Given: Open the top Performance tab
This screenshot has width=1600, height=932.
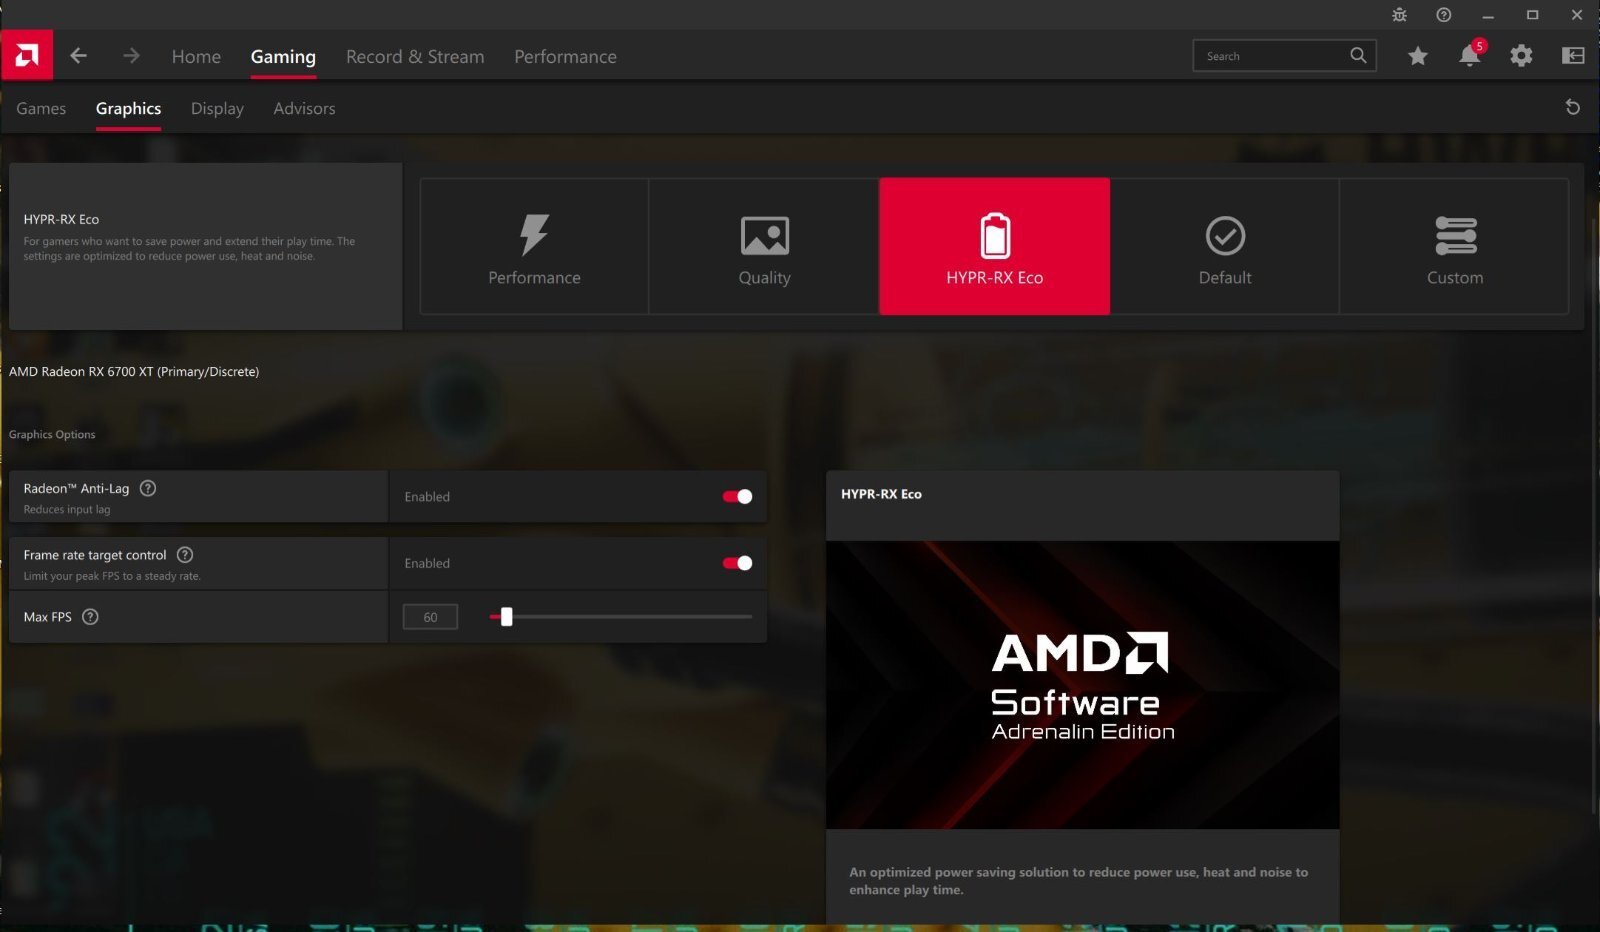Looking at the screenshot, I should (565, 57).
